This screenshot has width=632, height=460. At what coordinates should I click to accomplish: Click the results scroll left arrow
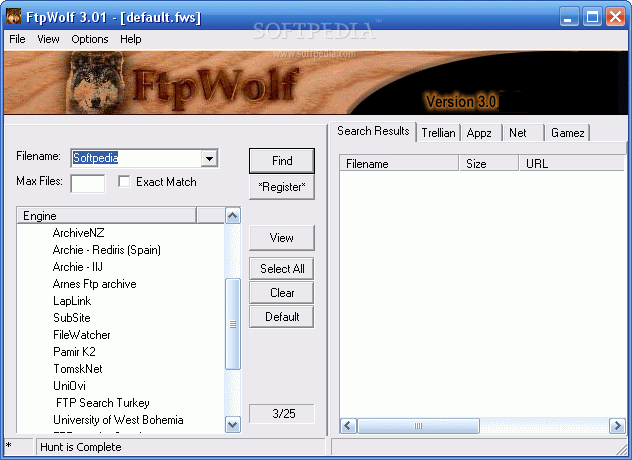[348, 426]
